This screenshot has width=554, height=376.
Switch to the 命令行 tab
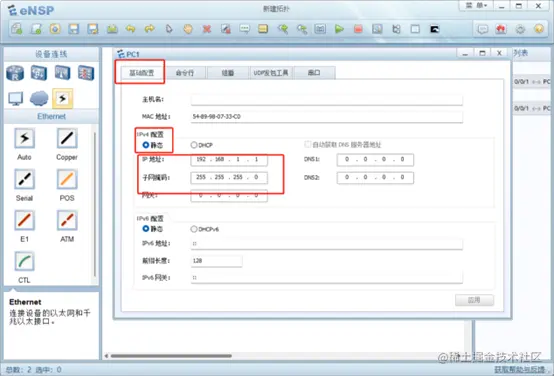[185, 73]
